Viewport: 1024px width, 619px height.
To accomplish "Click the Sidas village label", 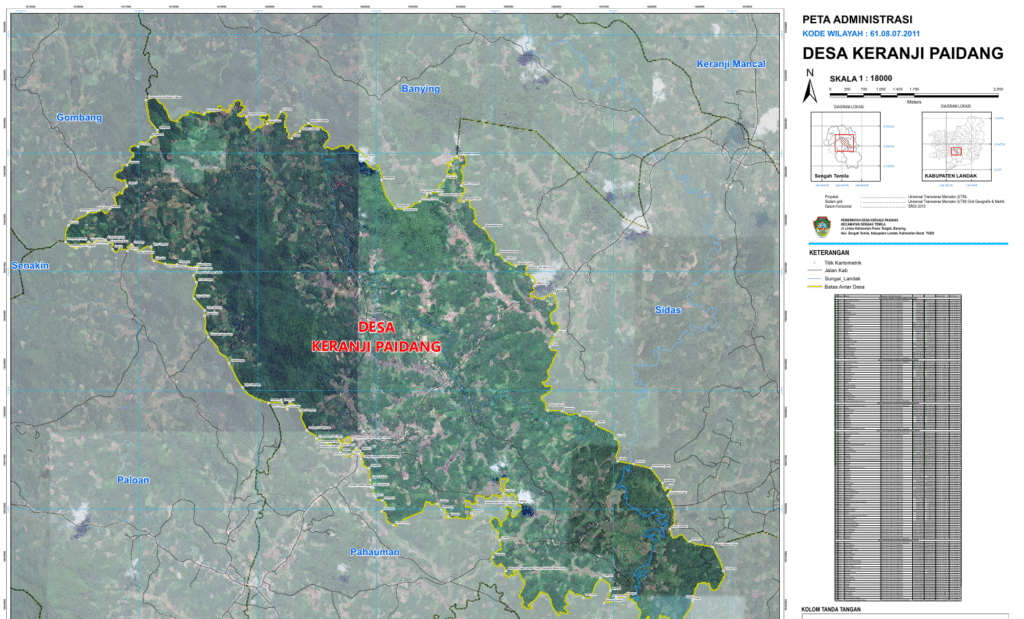I will [x=667, y=310].
